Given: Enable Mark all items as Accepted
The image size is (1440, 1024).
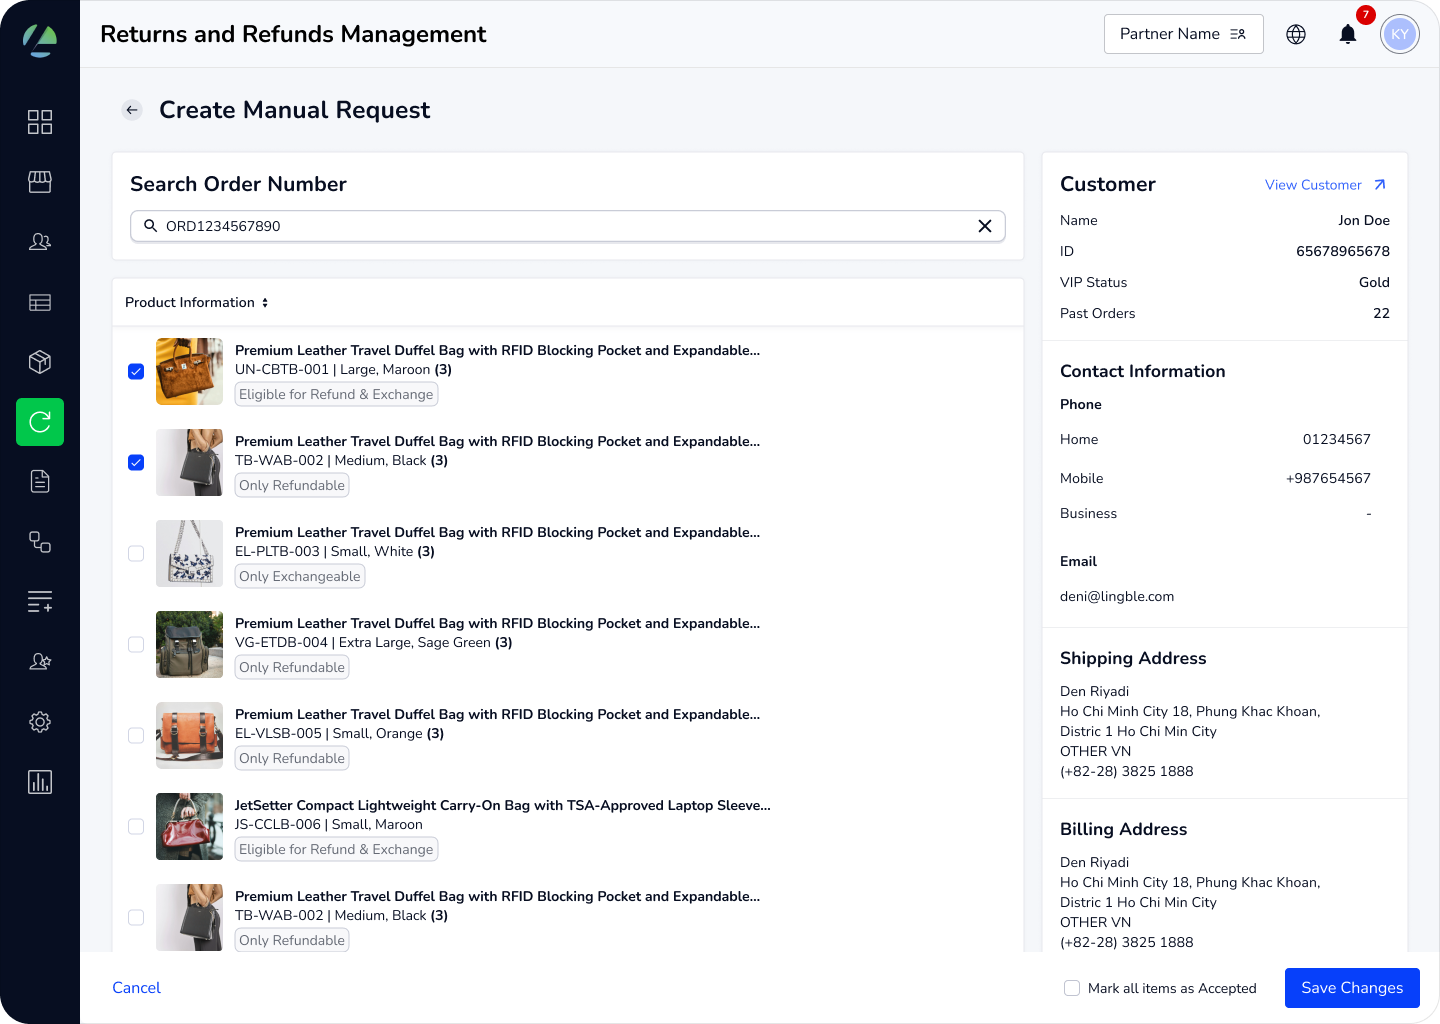Looking at the screenshot, I should click(x=1072, y=988).
